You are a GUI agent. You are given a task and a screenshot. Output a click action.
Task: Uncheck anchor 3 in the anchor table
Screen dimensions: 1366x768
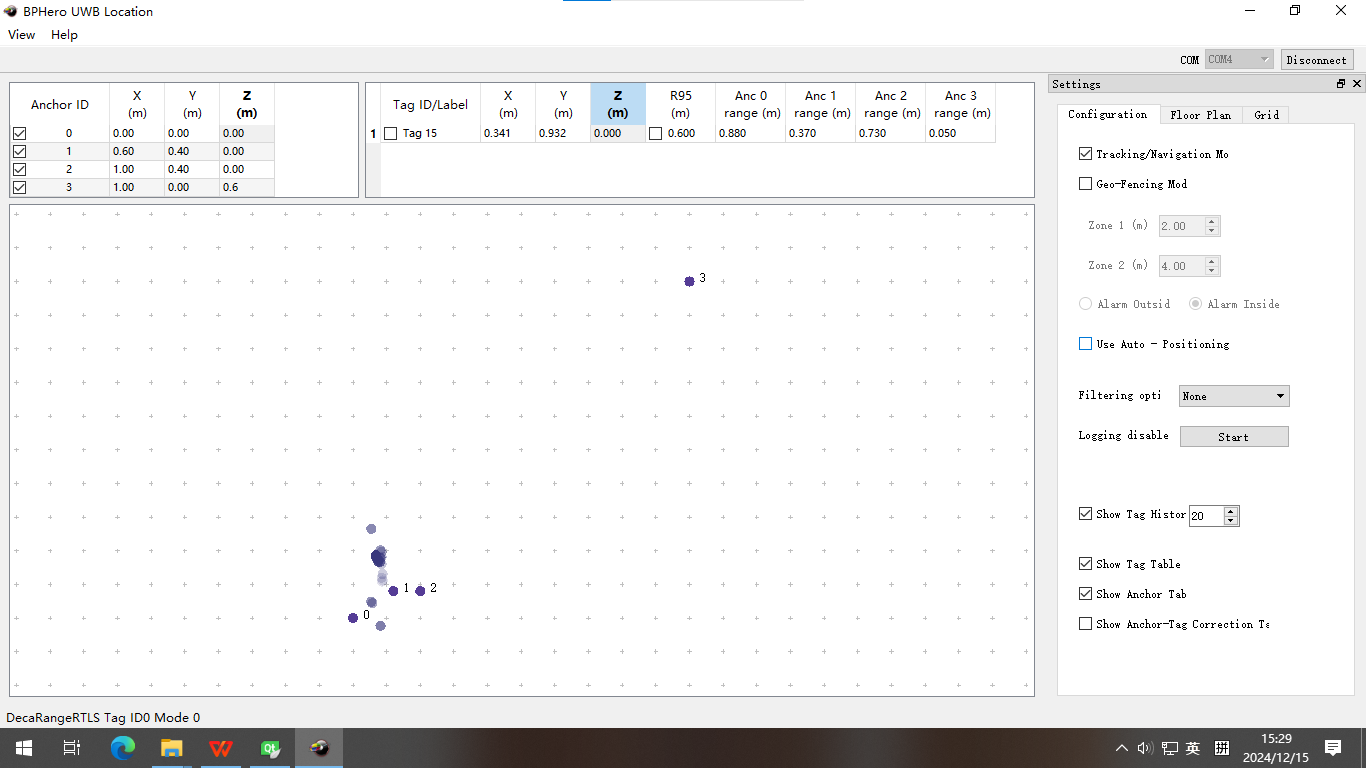pos(19,187)
